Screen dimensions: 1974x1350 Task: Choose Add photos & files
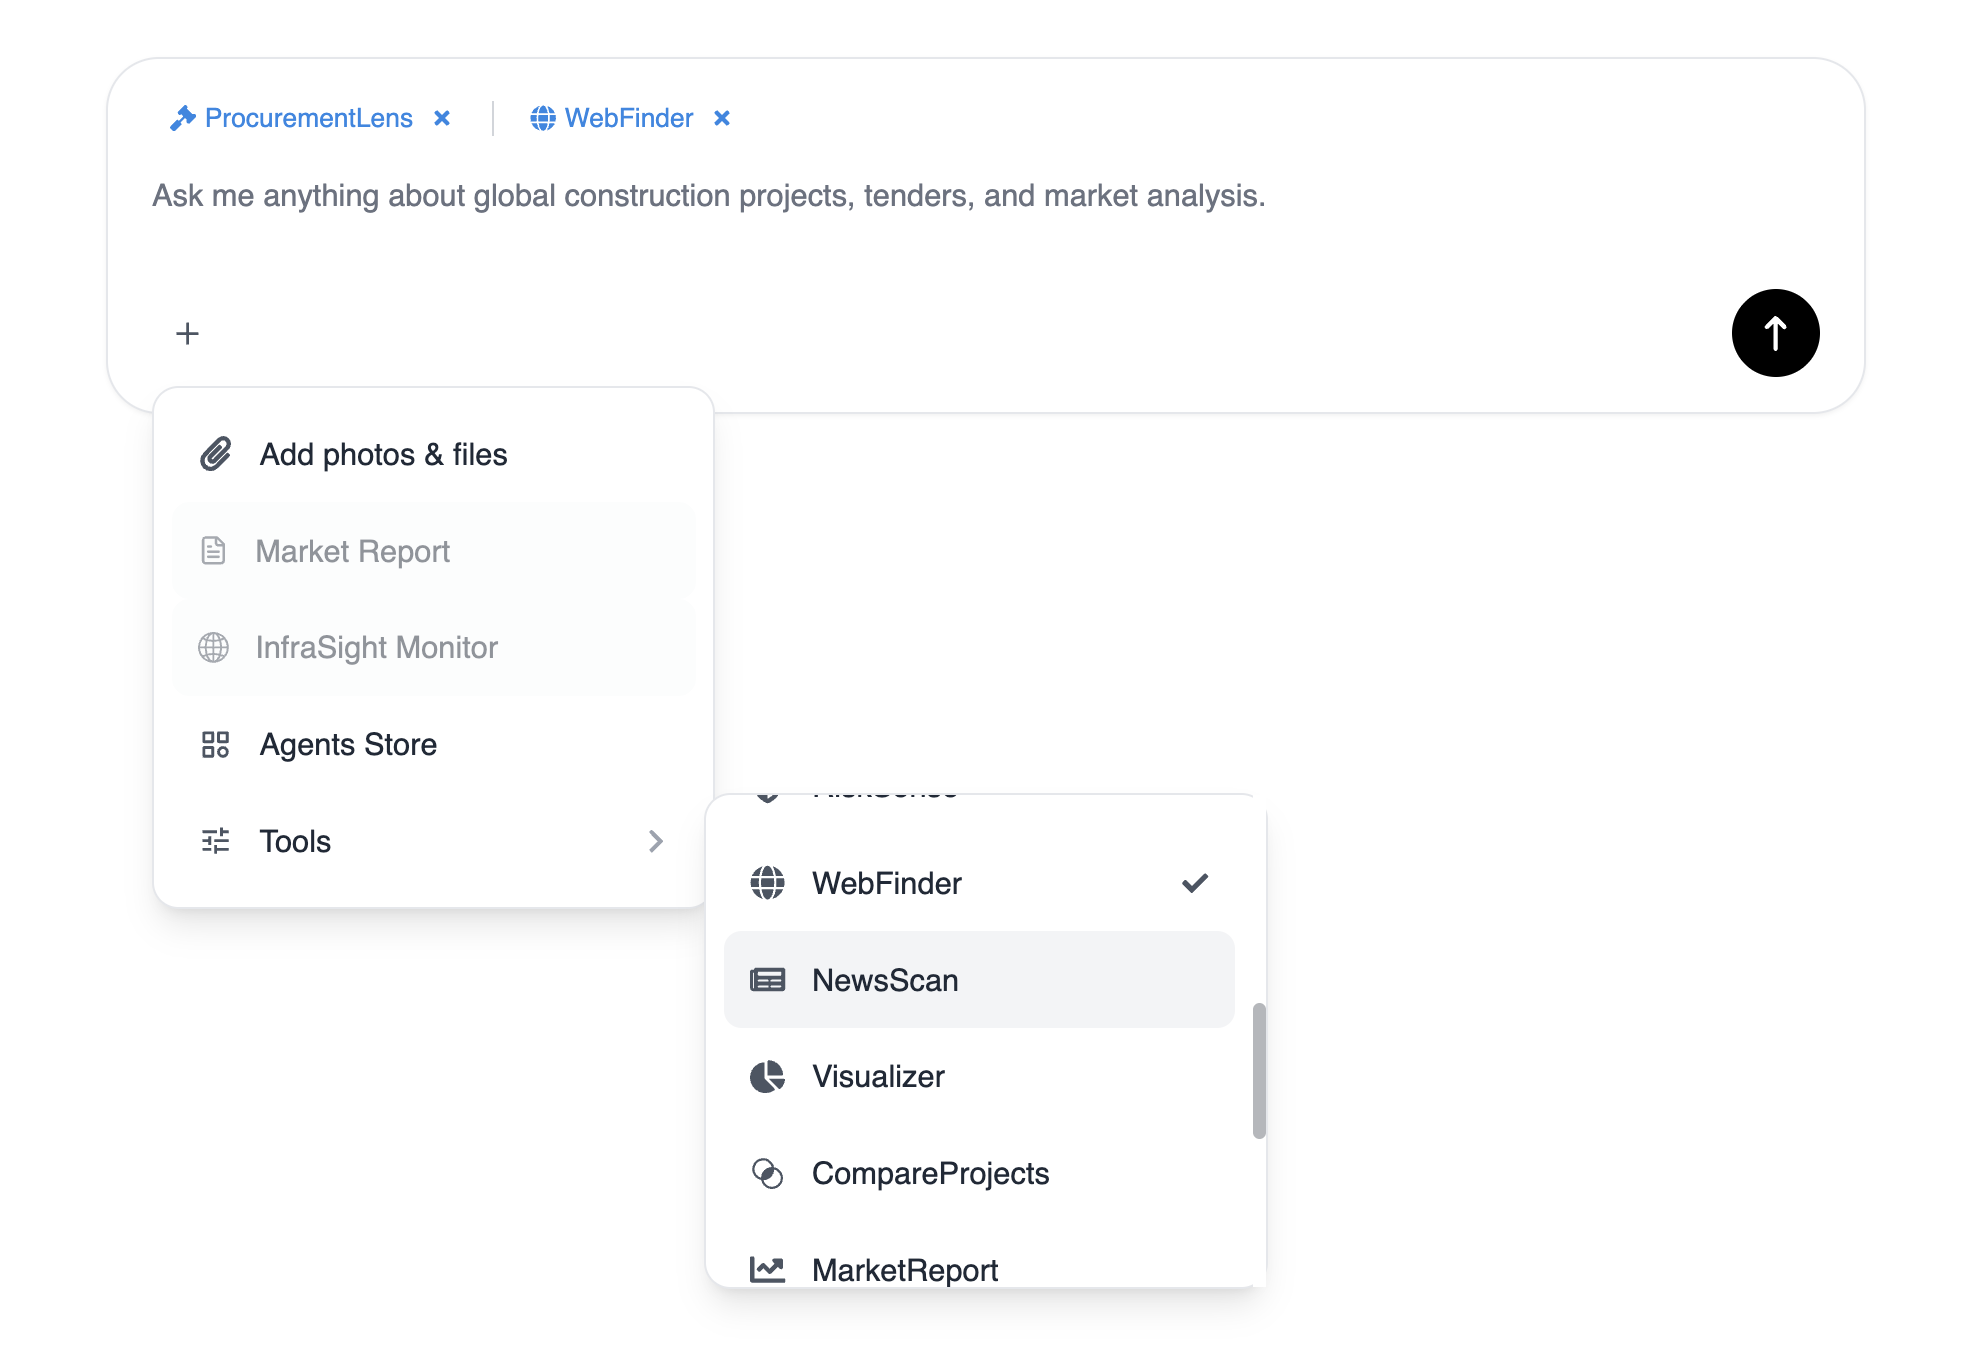433,454
